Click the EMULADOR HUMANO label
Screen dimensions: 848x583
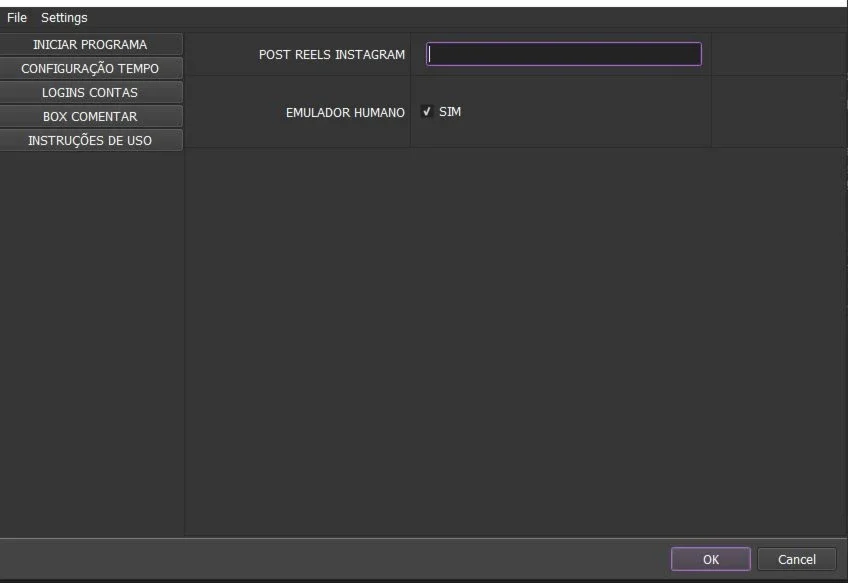click(x=345, y=112)
